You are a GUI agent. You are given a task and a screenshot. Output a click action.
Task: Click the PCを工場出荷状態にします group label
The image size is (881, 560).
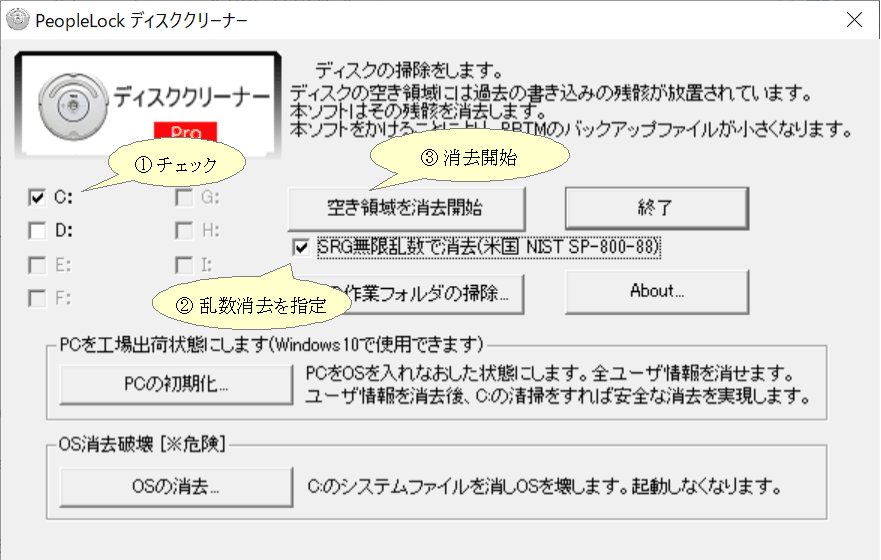click(x=271, y=344)
